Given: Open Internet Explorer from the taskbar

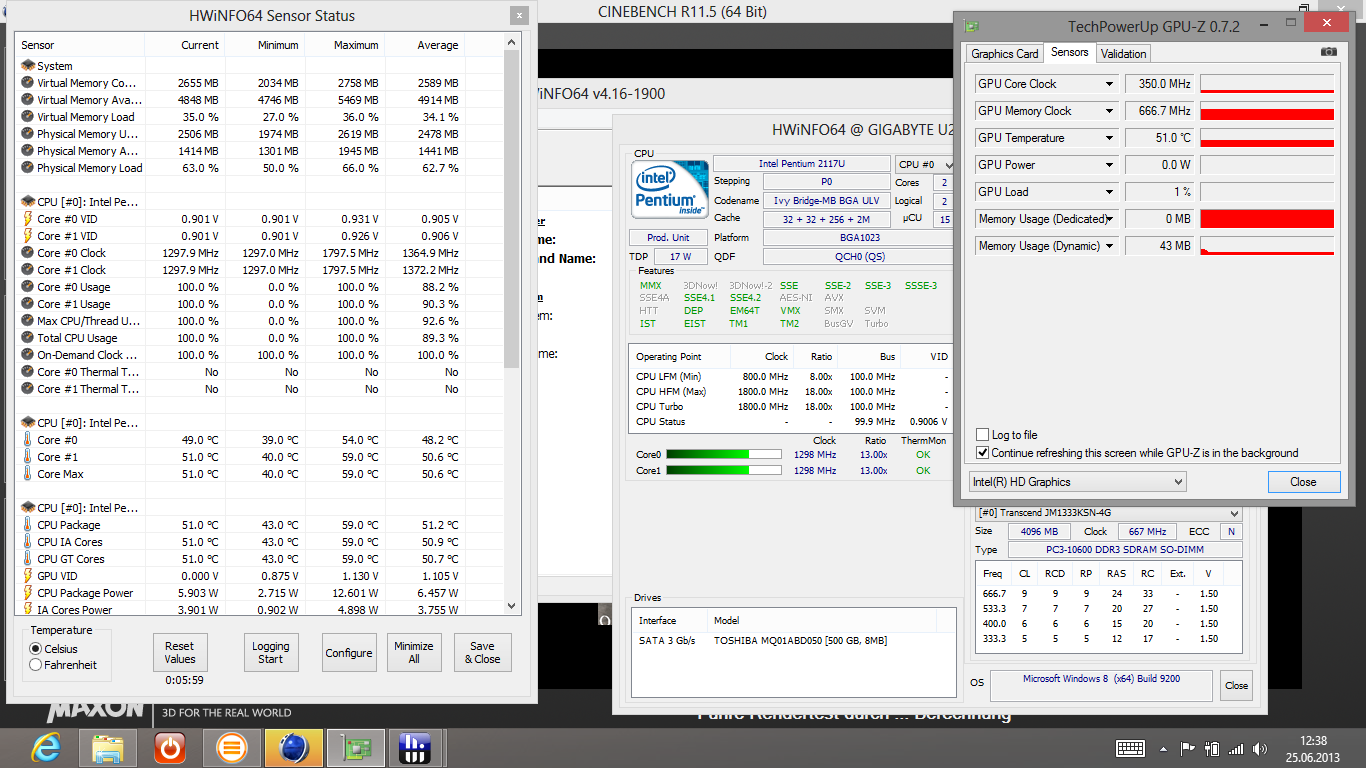Looking at the screenshot, I should (x=46, y=746).
